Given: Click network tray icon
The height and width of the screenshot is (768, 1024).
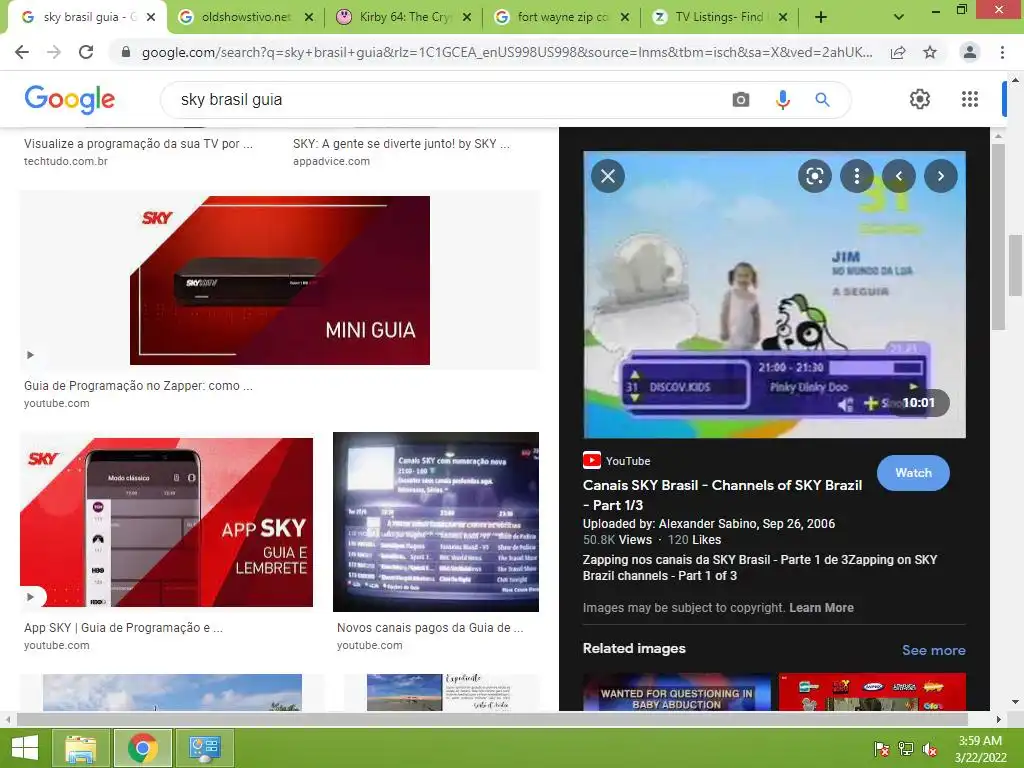Looking at the screenshot, I should click(x=906, y=749).
